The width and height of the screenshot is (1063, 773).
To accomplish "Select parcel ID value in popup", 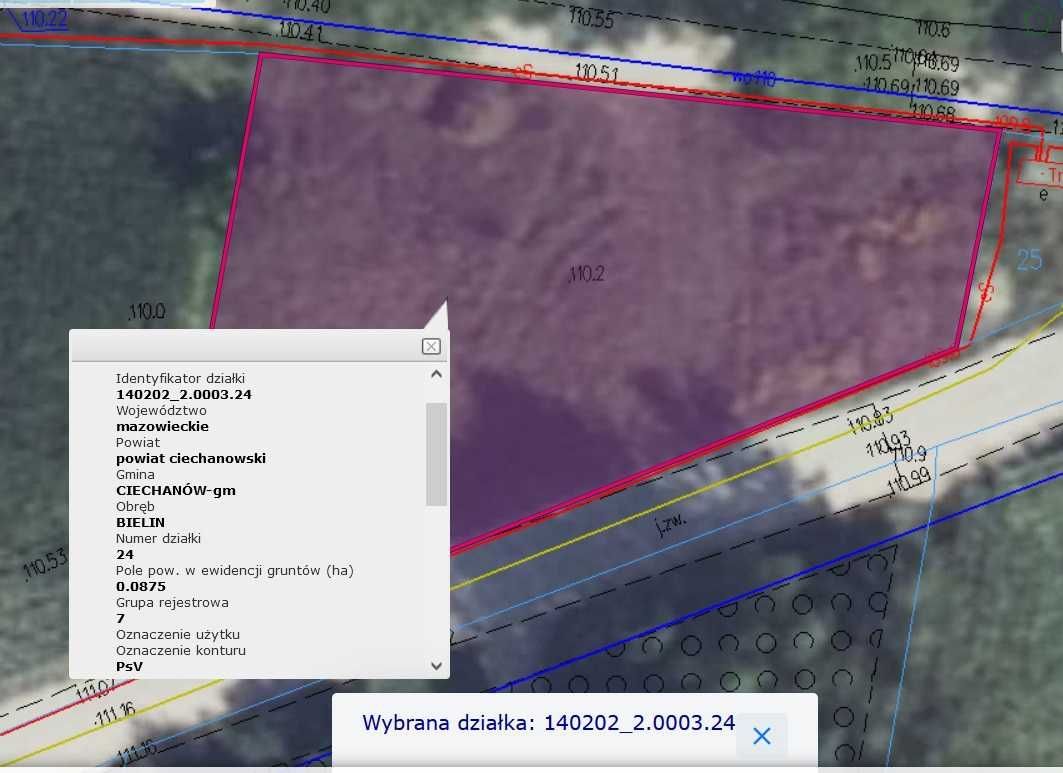I will [x=184, y=394].
